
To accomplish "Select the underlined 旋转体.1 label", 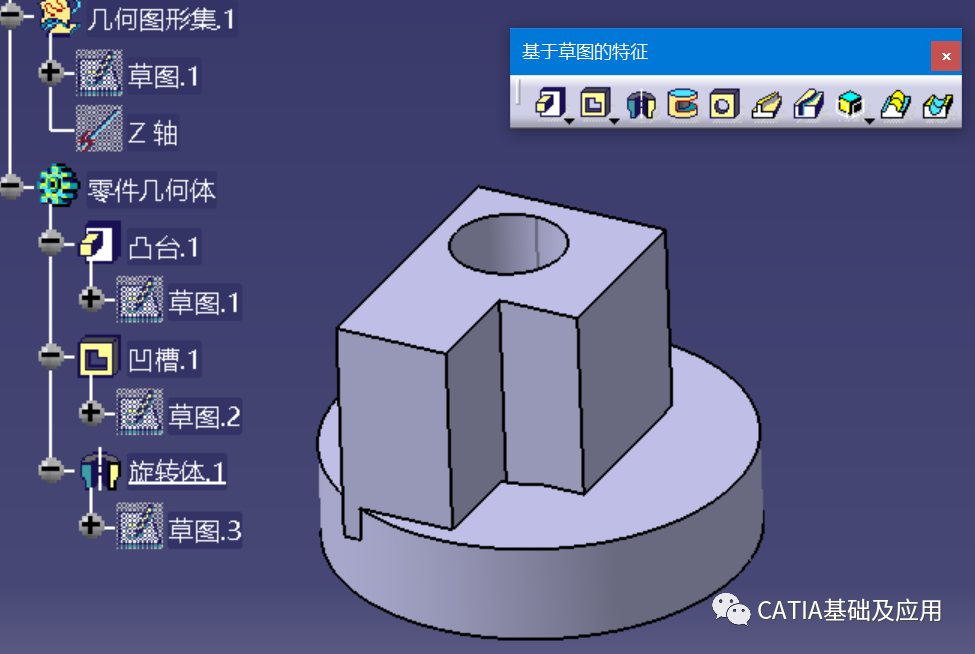I will pos(177,472).
